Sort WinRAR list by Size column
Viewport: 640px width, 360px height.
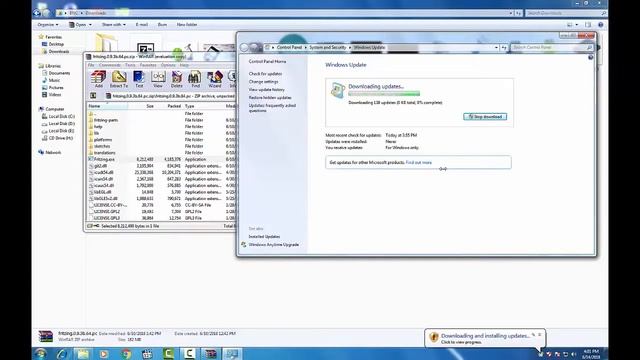coord(142,106)
